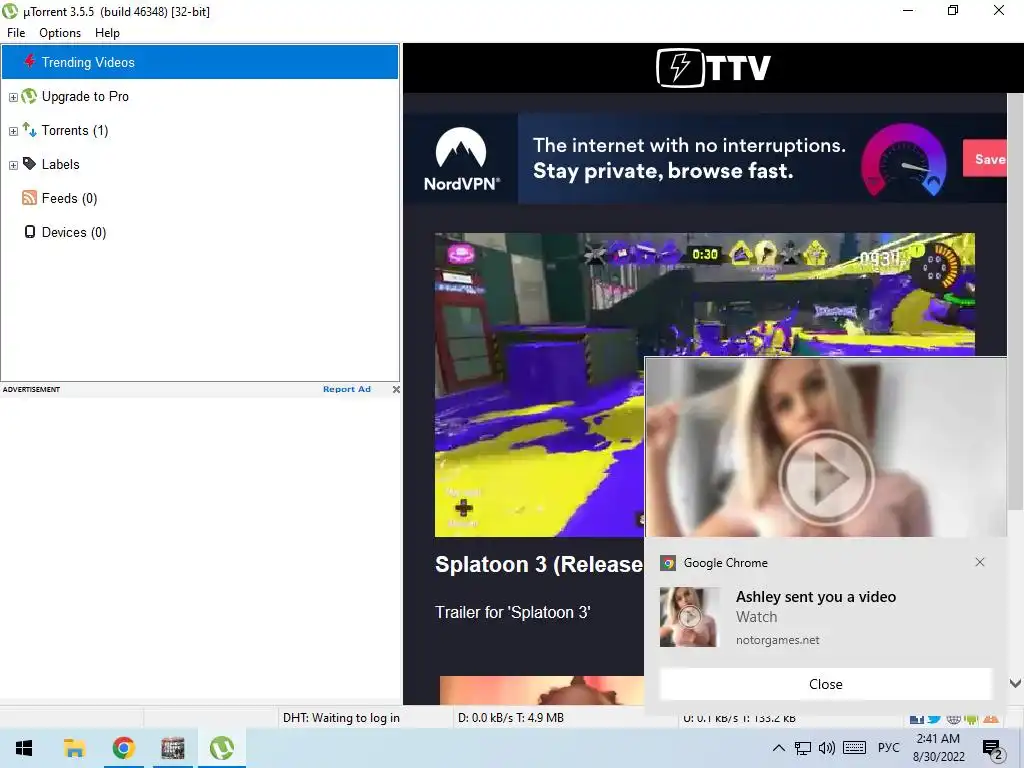This screenshot has width=1024, height=768.
Task: Click the Trailer for 'Splatoon 3' description
Action: pyautogui.click(x=513, y=613)
